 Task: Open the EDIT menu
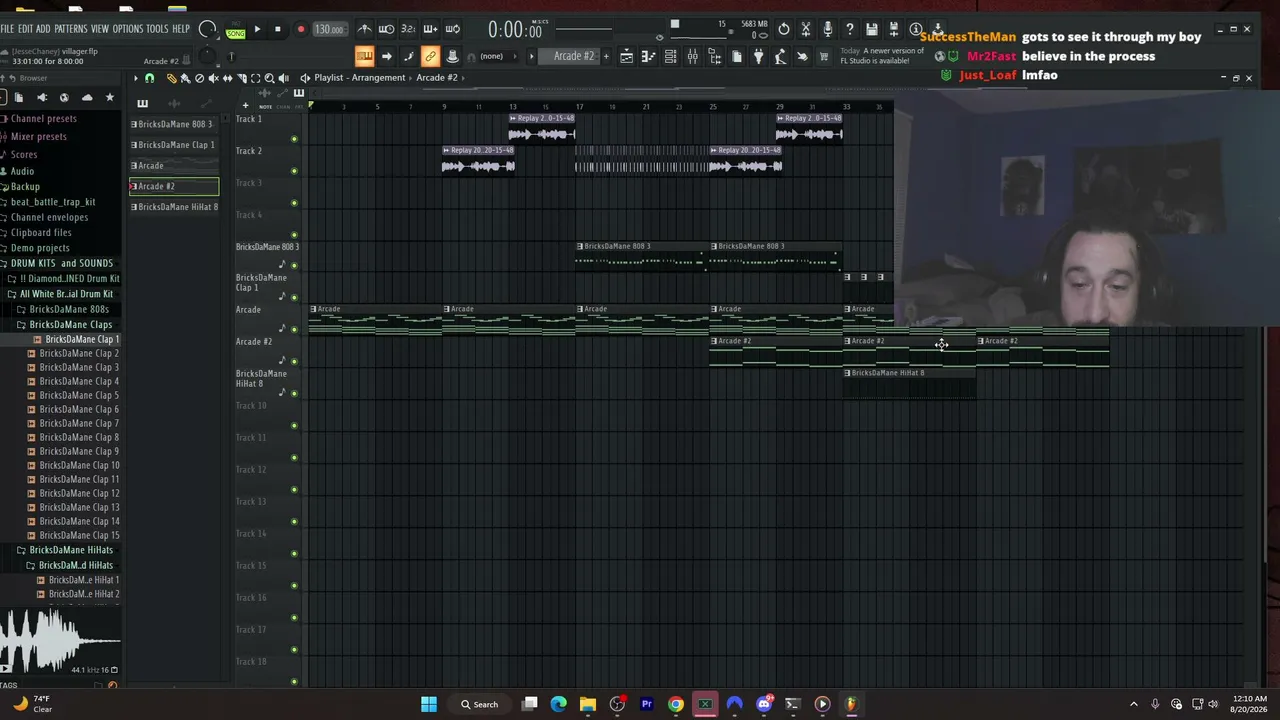click(25, 29)
